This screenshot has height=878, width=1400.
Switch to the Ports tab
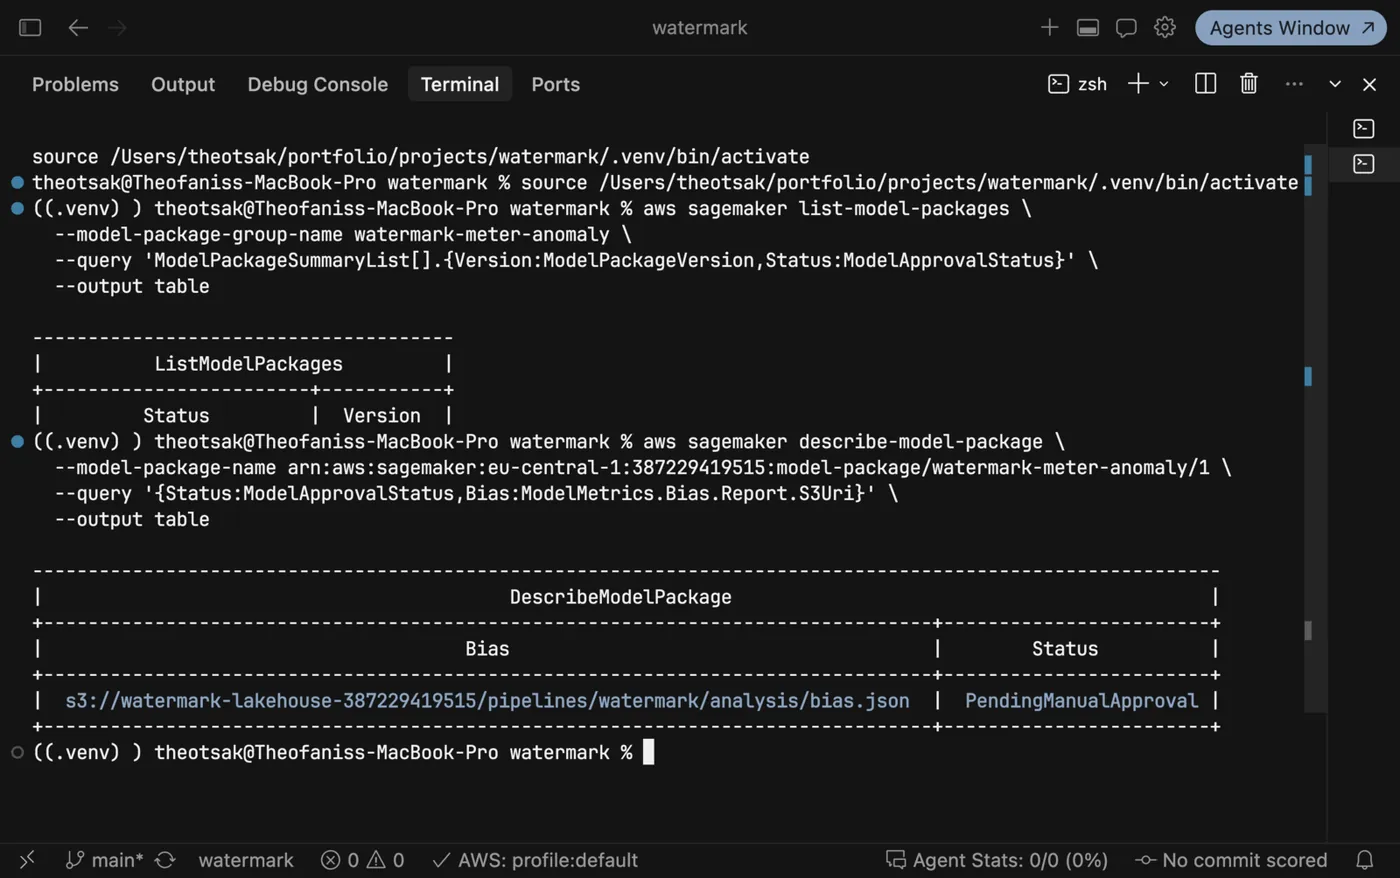click(556, 84)
